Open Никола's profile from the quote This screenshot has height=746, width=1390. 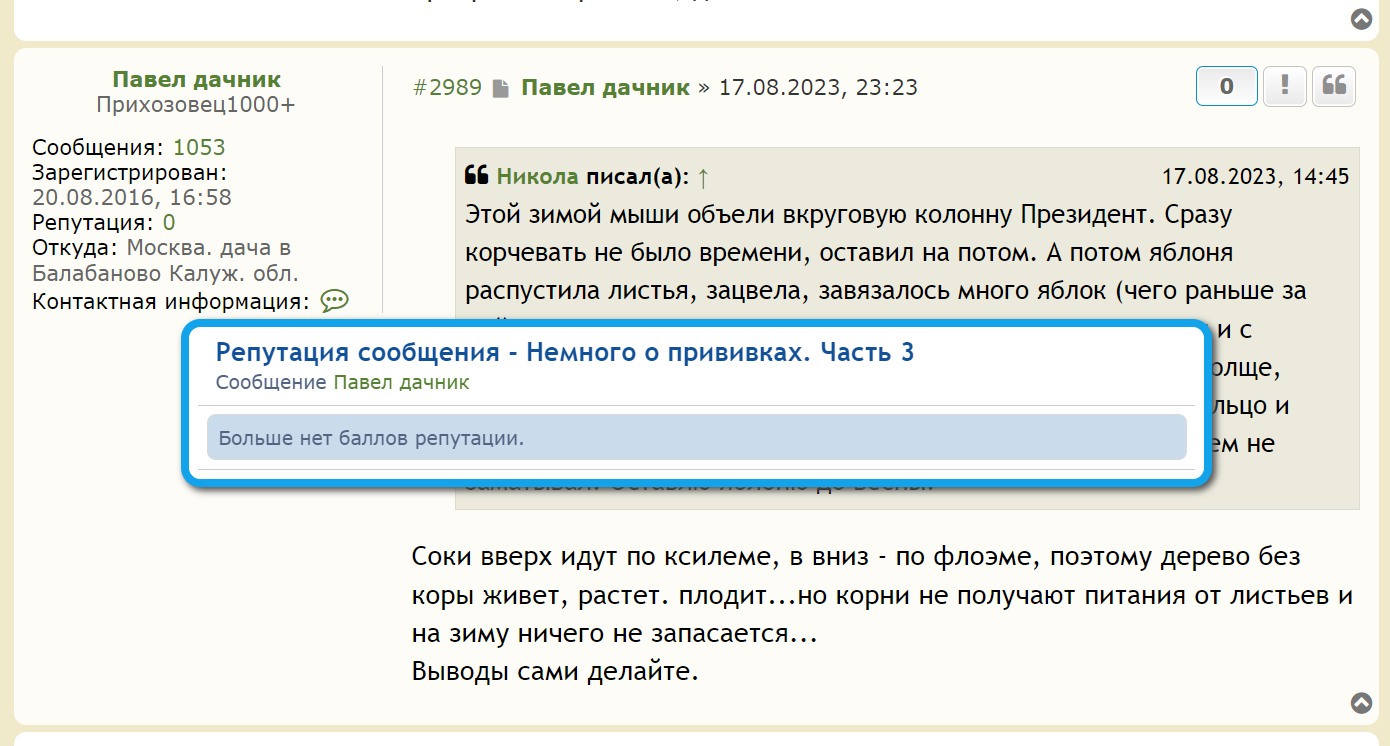pos(537,178)
